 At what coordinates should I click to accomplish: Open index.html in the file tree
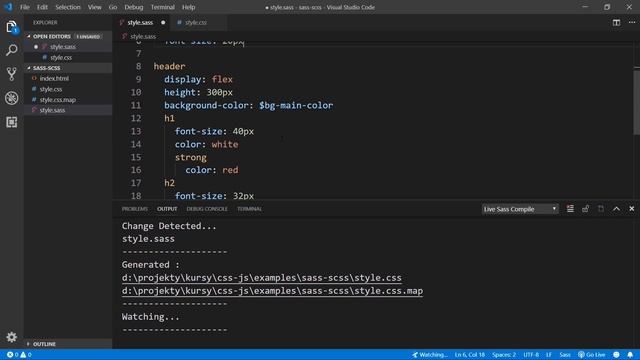click(68, 78)
